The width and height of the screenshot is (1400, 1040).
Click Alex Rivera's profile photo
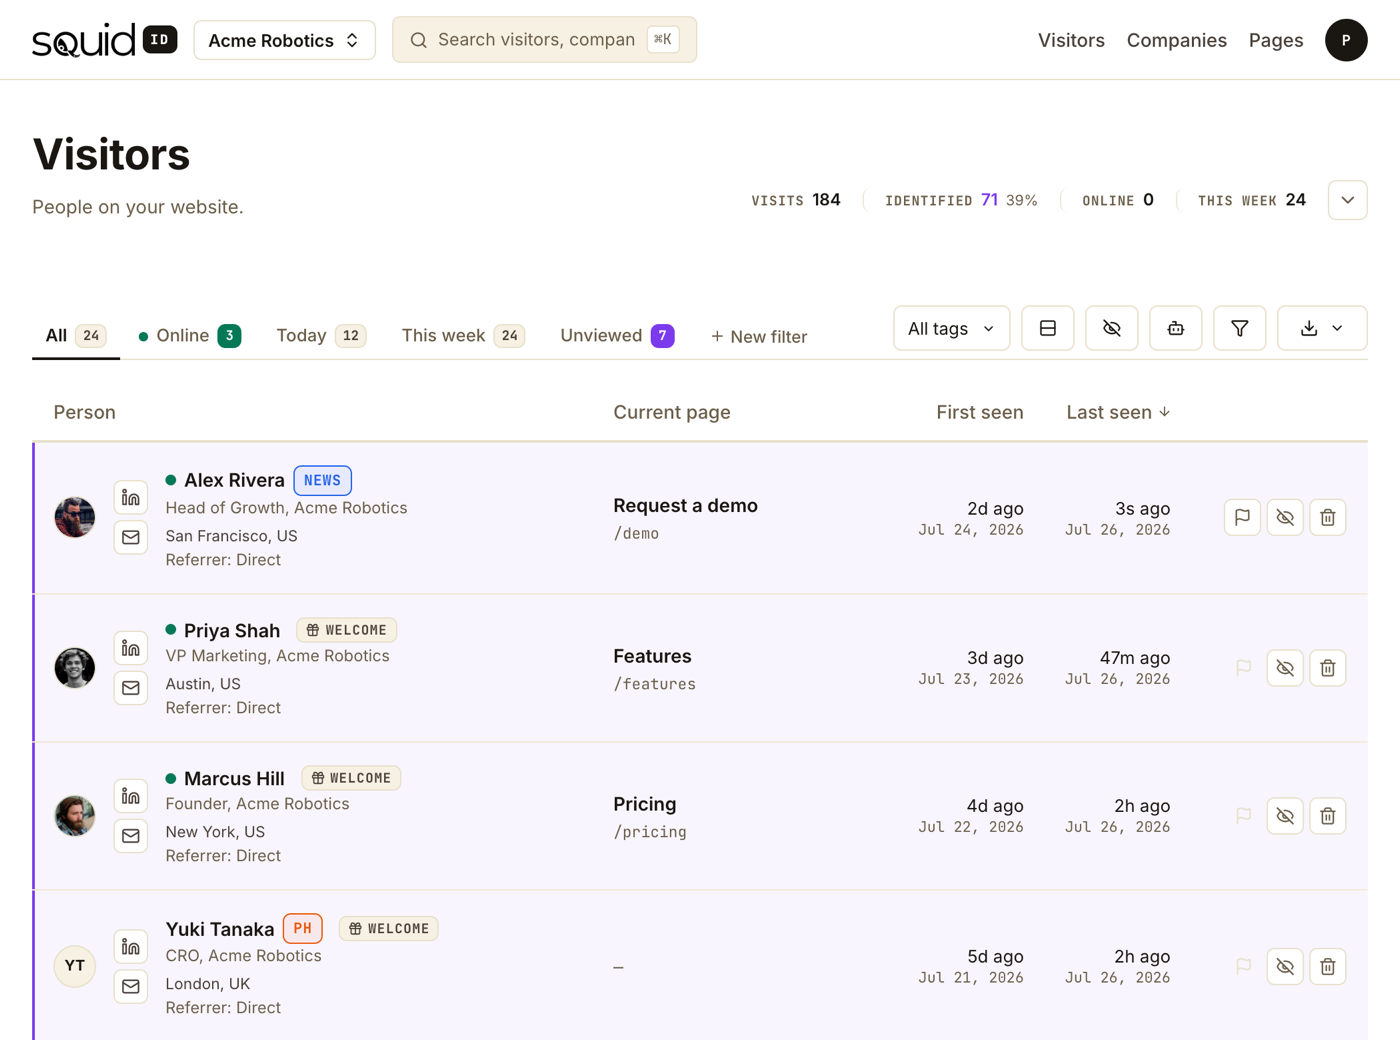pos(75,517)
